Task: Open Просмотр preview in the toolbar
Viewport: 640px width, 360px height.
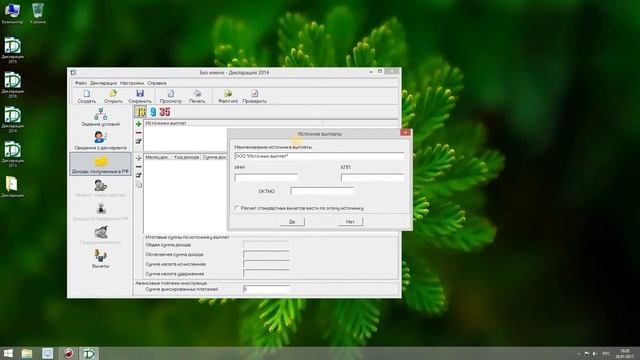Action: pyautogui.click(x=171, y=96)
